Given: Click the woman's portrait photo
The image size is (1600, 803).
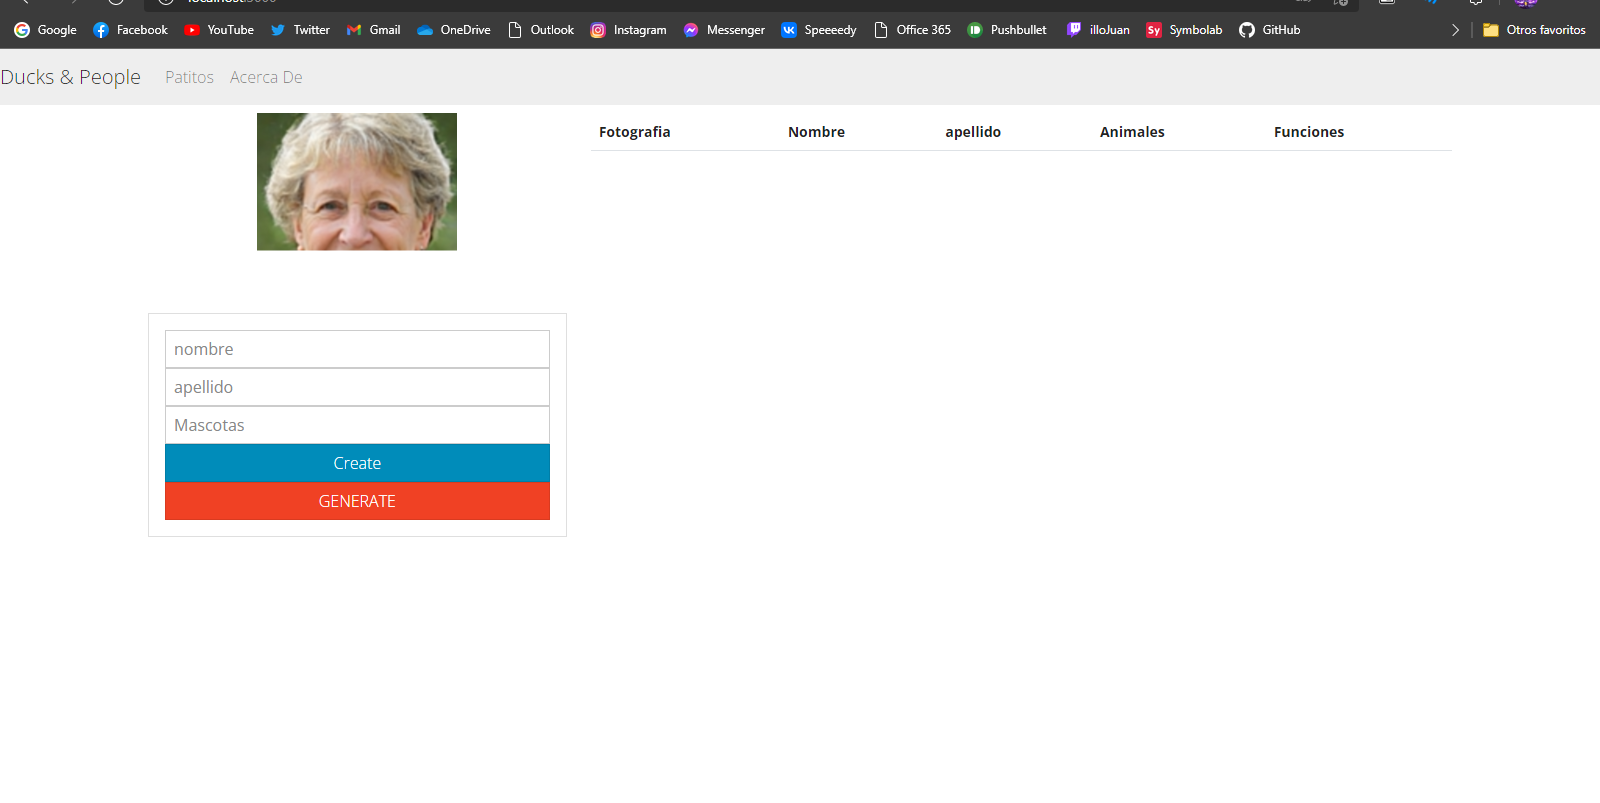Looking at the screenshot, I should click(357, 181).
